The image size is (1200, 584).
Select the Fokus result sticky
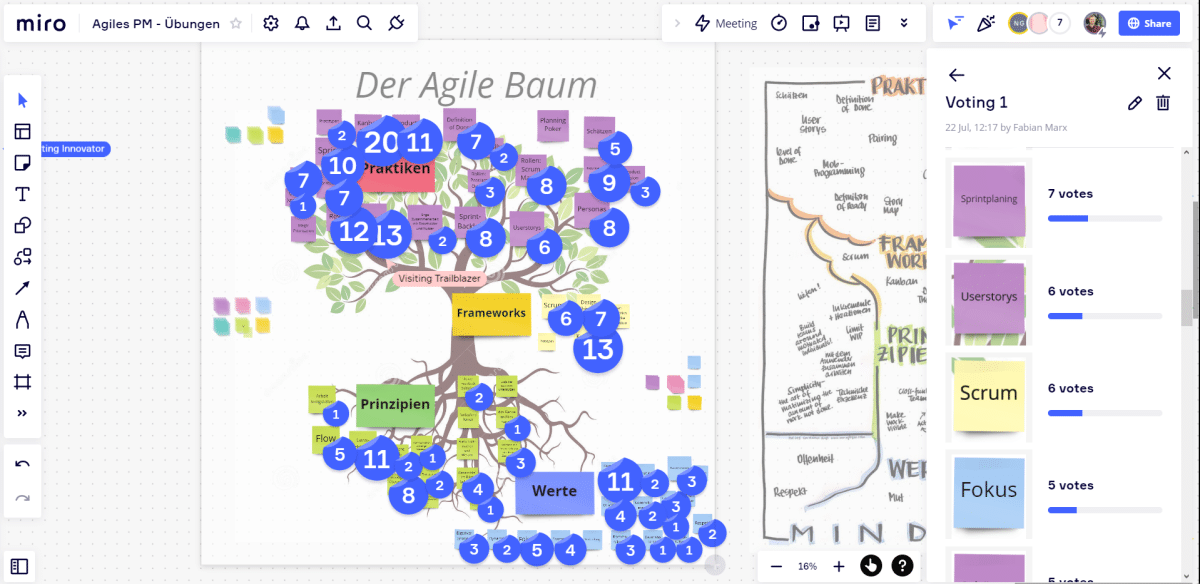(989, 492)
